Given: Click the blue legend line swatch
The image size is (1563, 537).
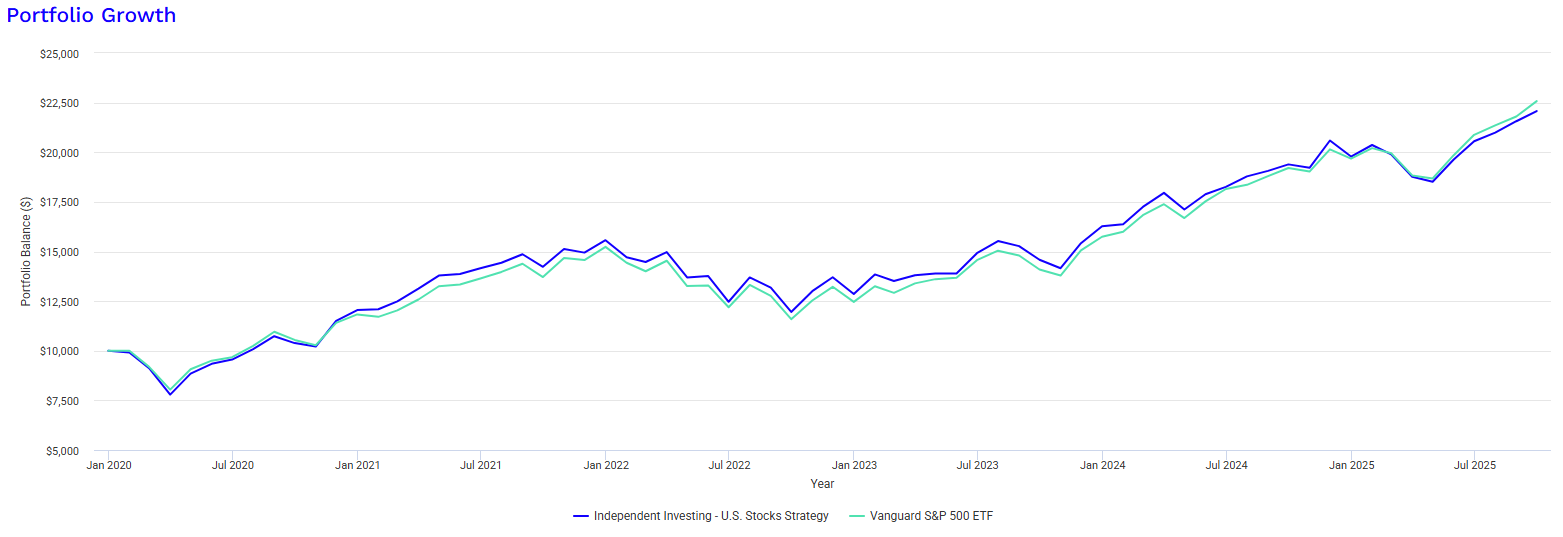Looking at the screenshot, I should pyautogui.click(x=581, y=516).
